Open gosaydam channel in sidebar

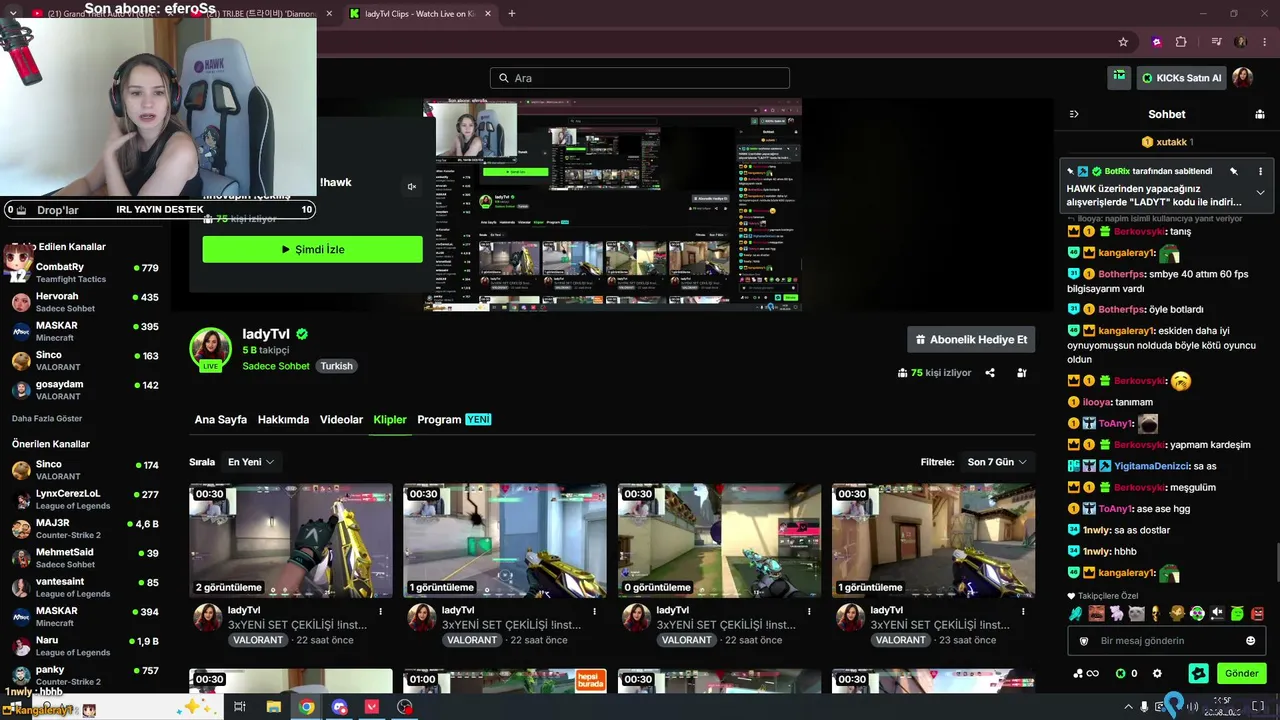tap(85, 390)
